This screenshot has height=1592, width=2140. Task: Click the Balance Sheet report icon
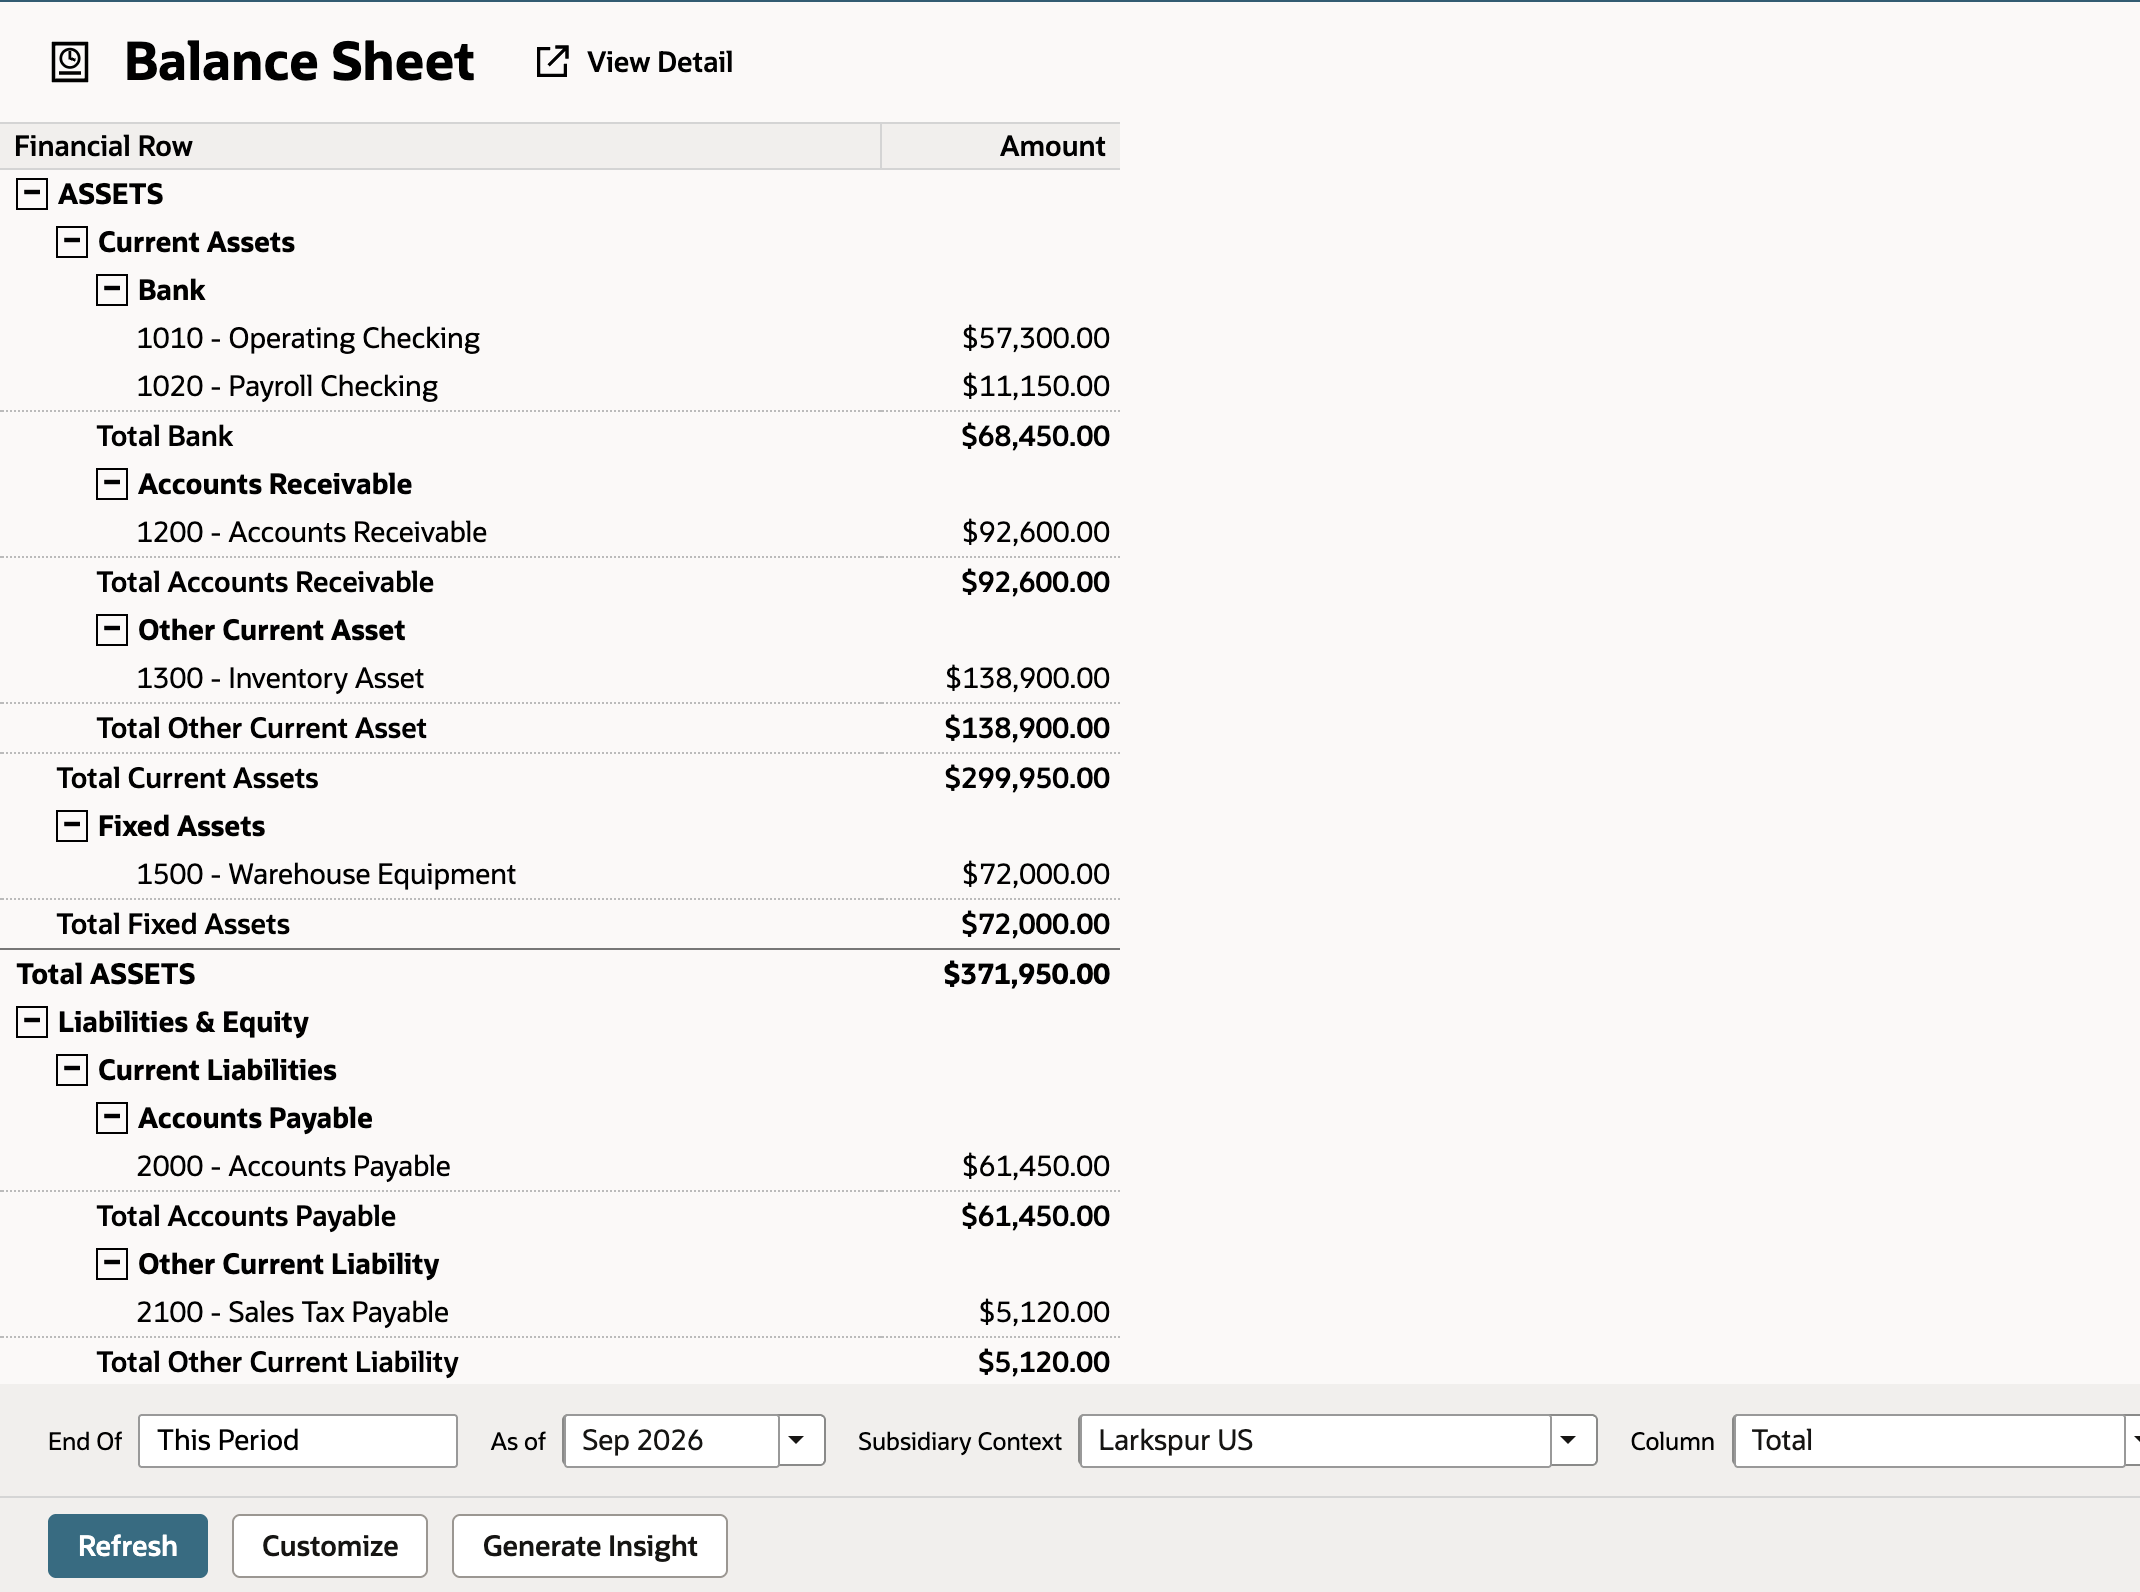70,62
